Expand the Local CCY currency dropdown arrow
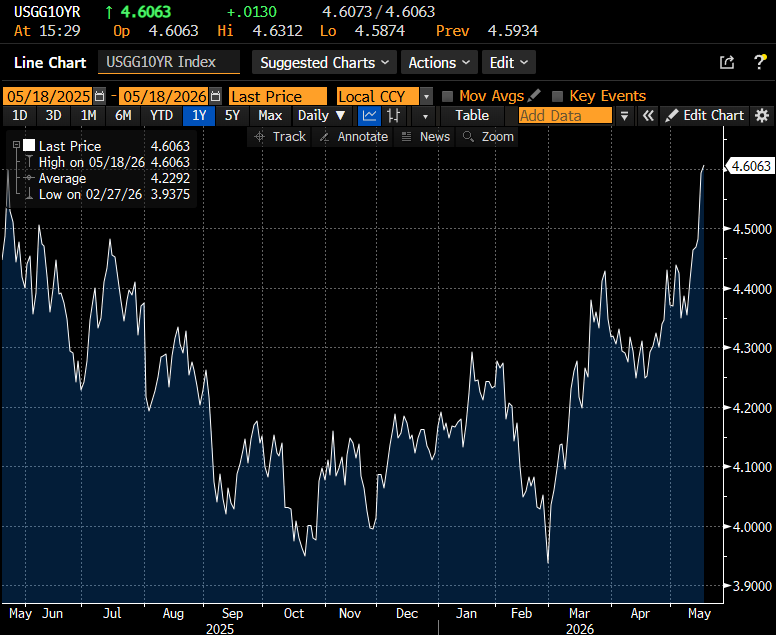Image resolution: width=776 pixels, height=635 pixels. [x=426, y=96]
